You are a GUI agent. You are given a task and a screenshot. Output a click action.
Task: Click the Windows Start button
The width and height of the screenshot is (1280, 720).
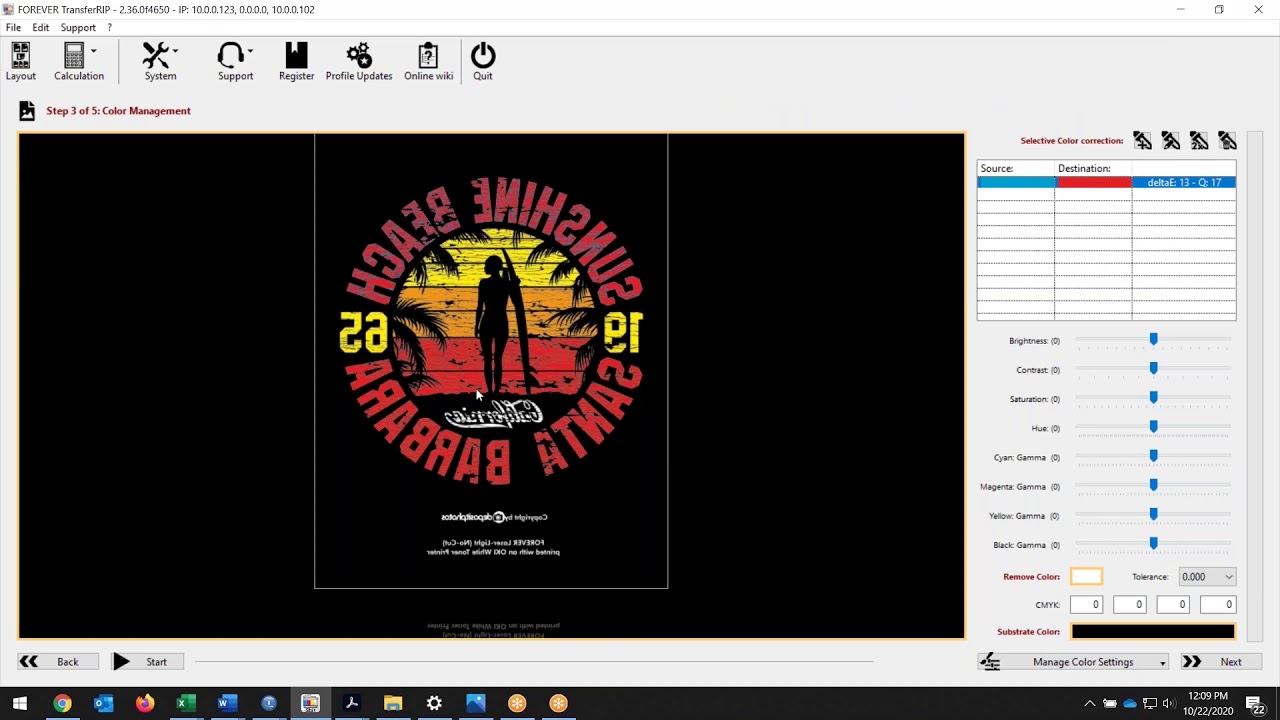[x=20, y=703]
